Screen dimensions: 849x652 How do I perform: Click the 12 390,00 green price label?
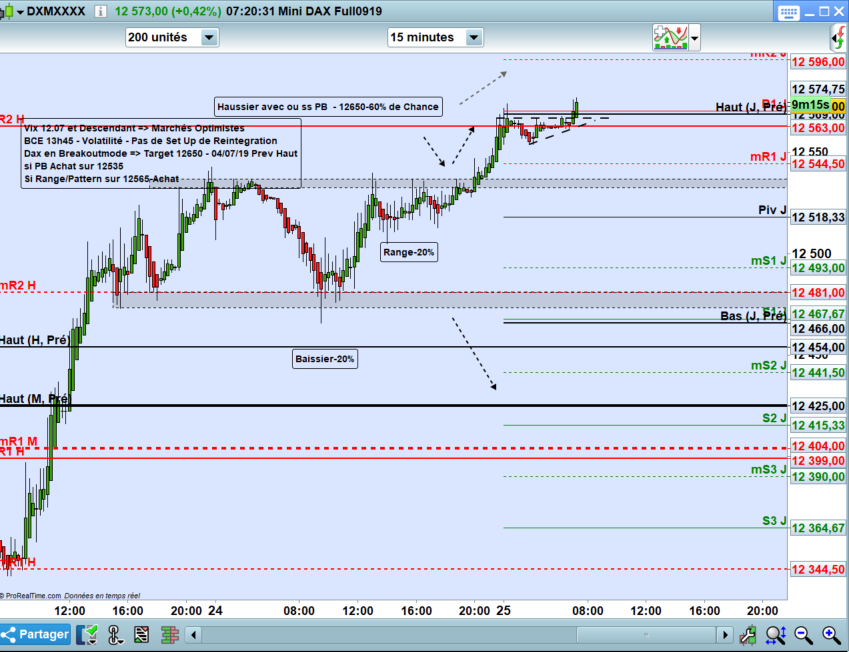[x=818, y=477]
